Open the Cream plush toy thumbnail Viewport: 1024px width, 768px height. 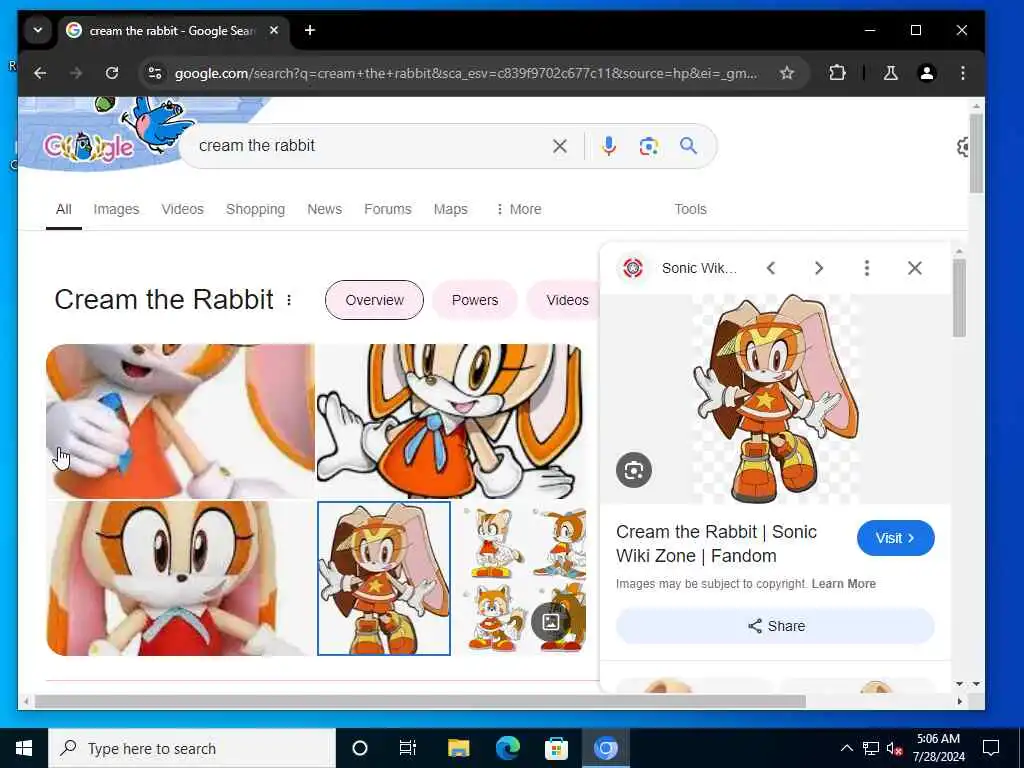coord(180,579)
